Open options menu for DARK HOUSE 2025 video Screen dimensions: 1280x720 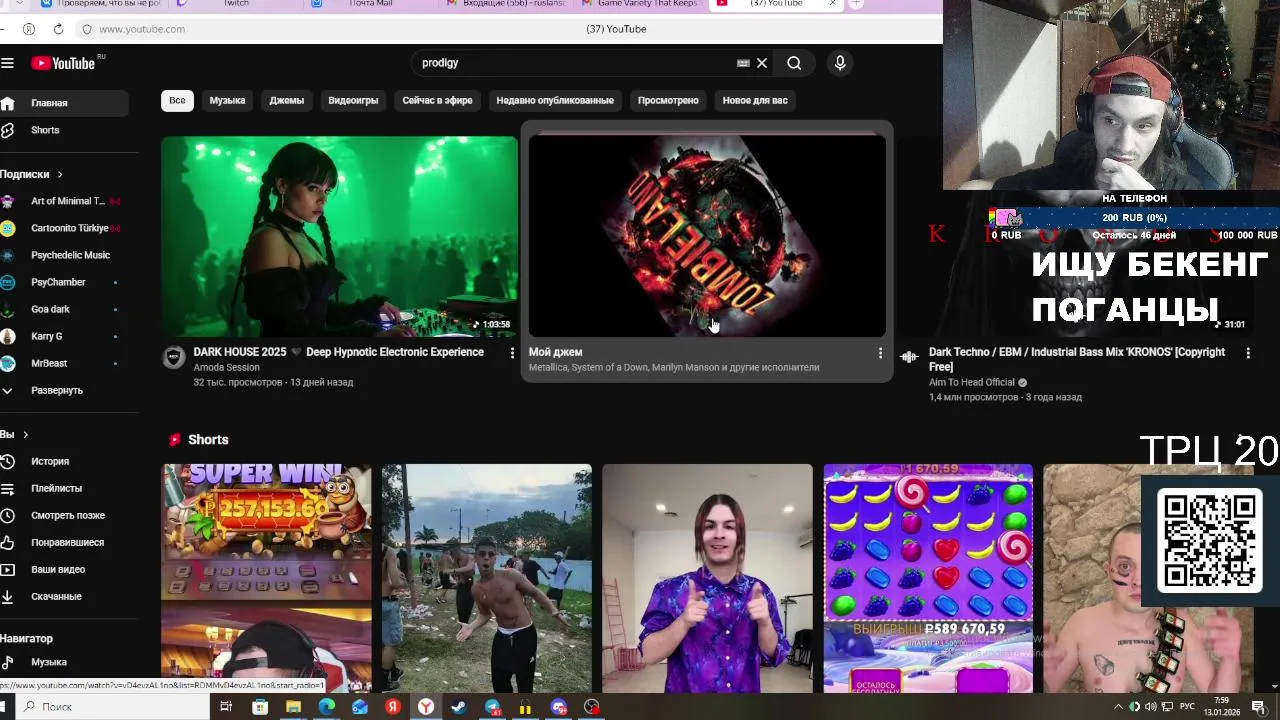tap(512, 353)
